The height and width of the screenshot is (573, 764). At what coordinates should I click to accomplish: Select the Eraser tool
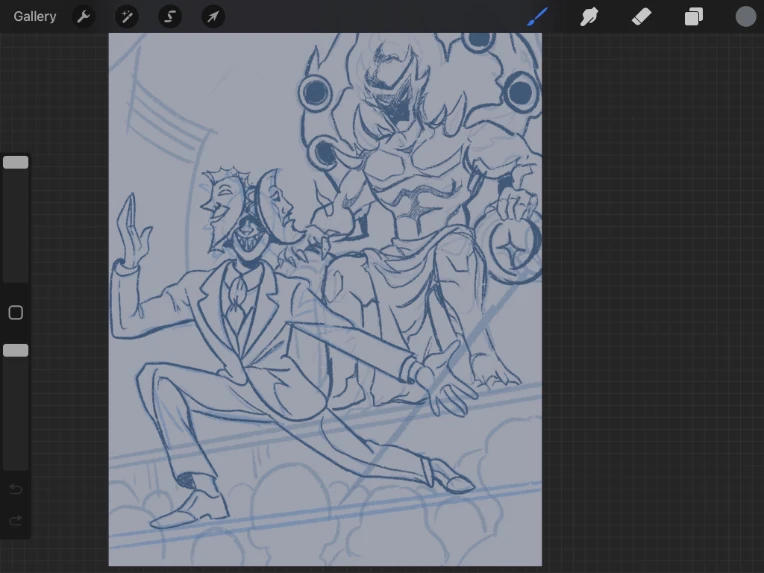tap(641, 17)
